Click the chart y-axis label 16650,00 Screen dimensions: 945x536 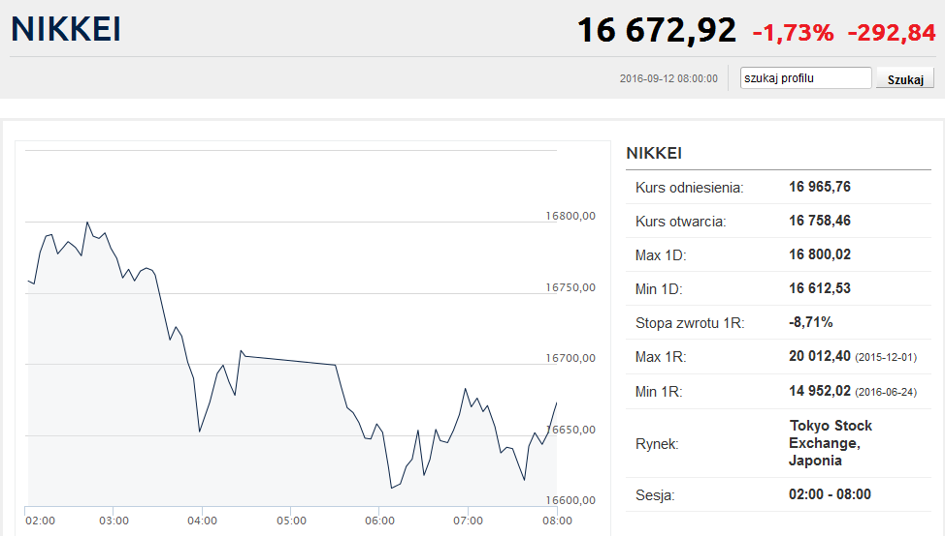coord(570,429)
